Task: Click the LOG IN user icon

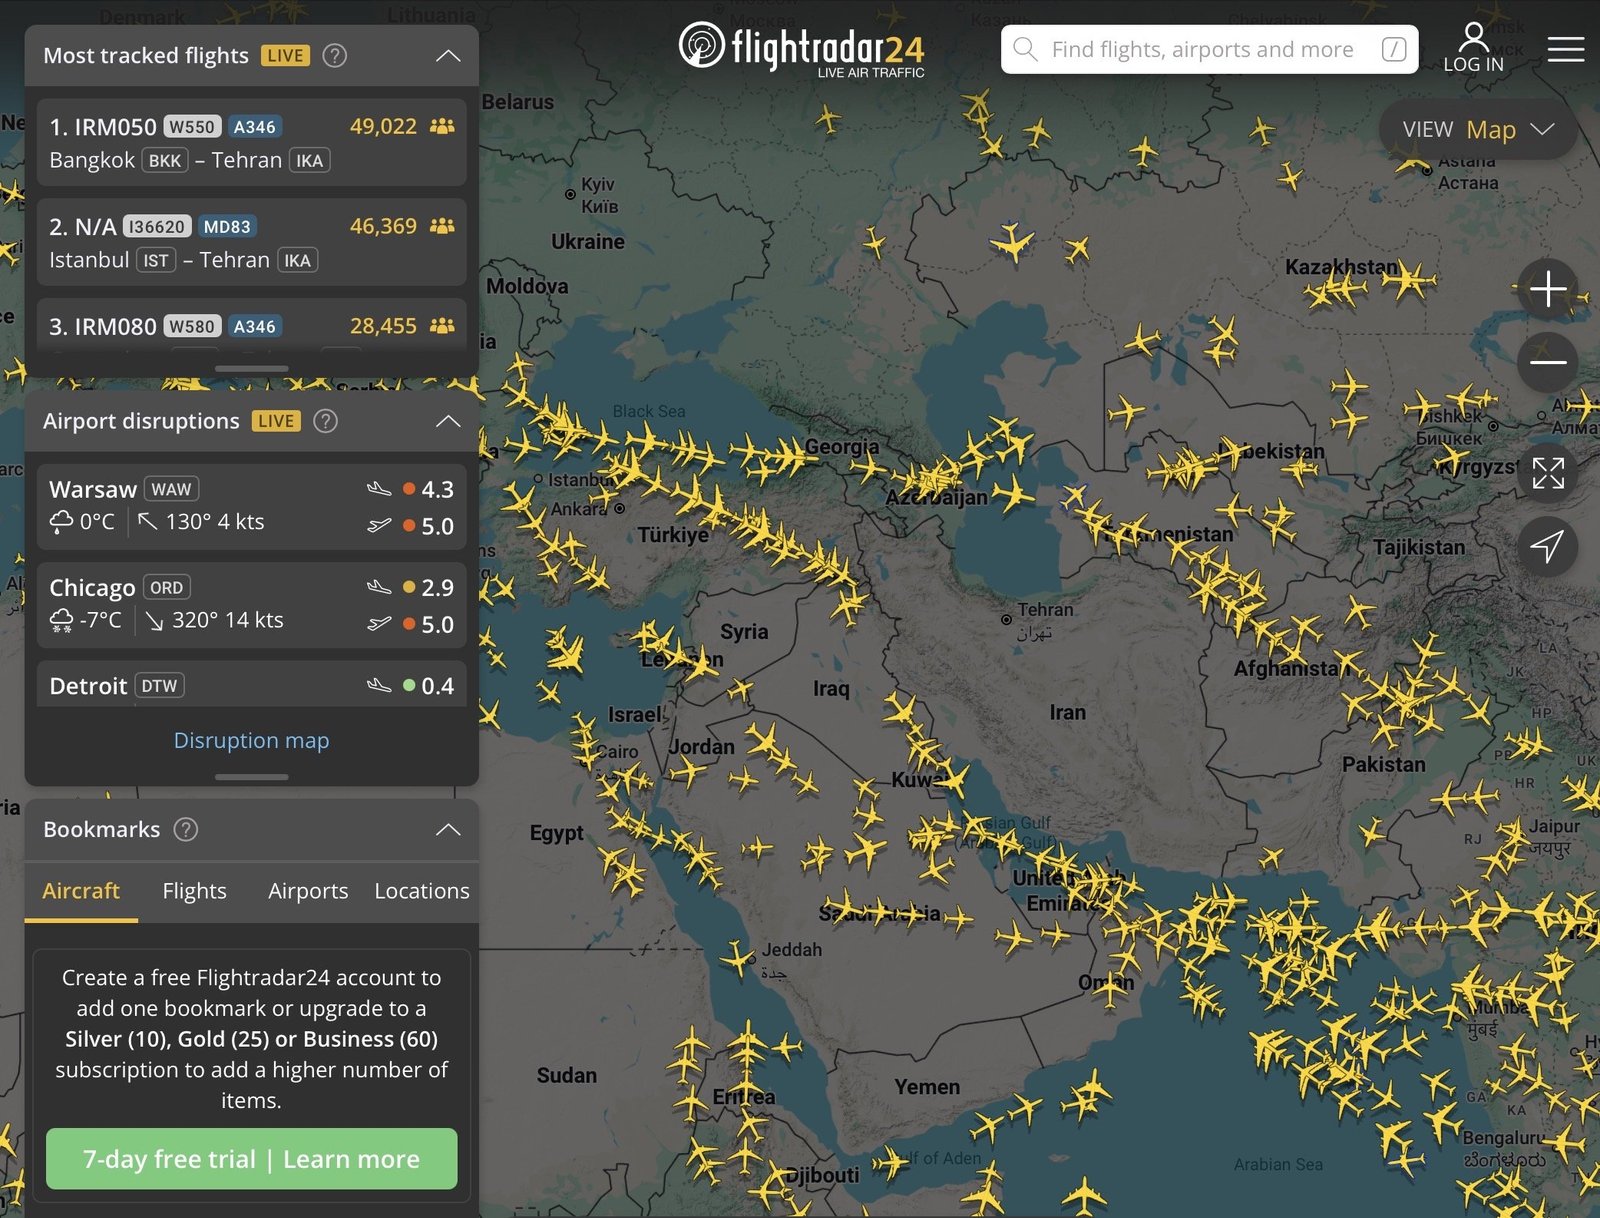Action: pos(1472,48)
